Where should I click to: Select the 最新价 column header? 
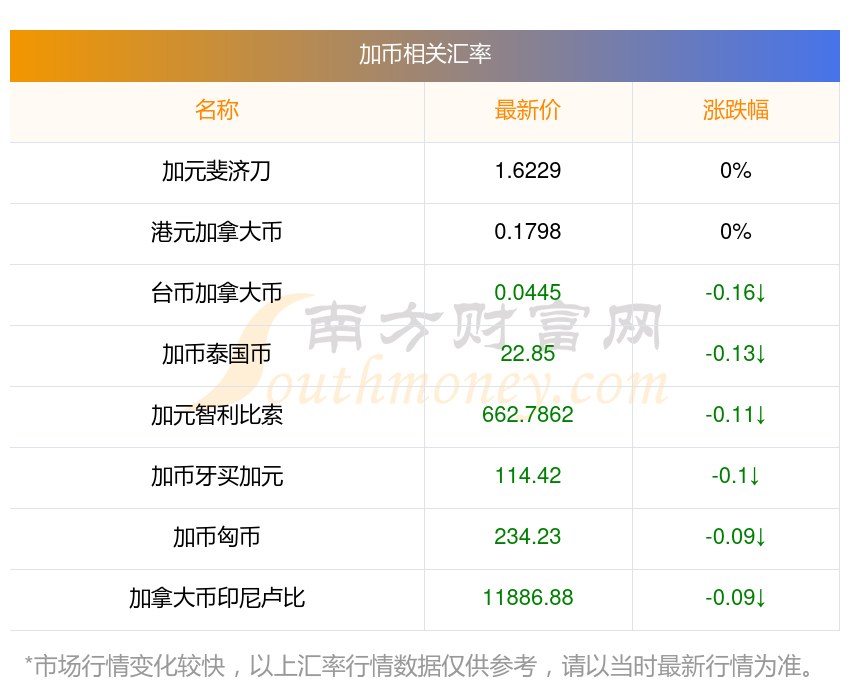pos(528,110)
